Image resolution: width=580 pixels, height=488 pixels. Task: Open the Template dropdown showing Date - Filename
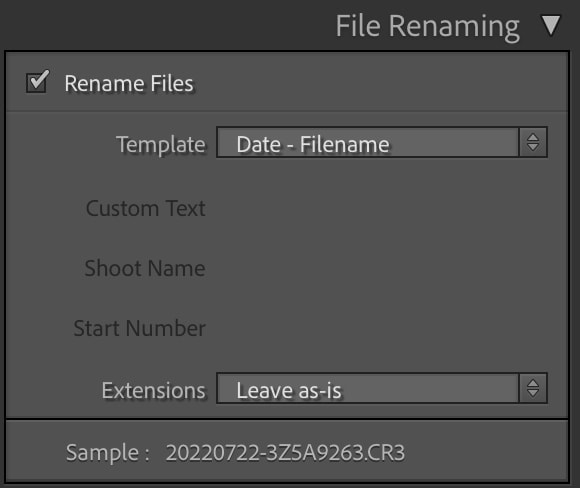click(382, 143)
